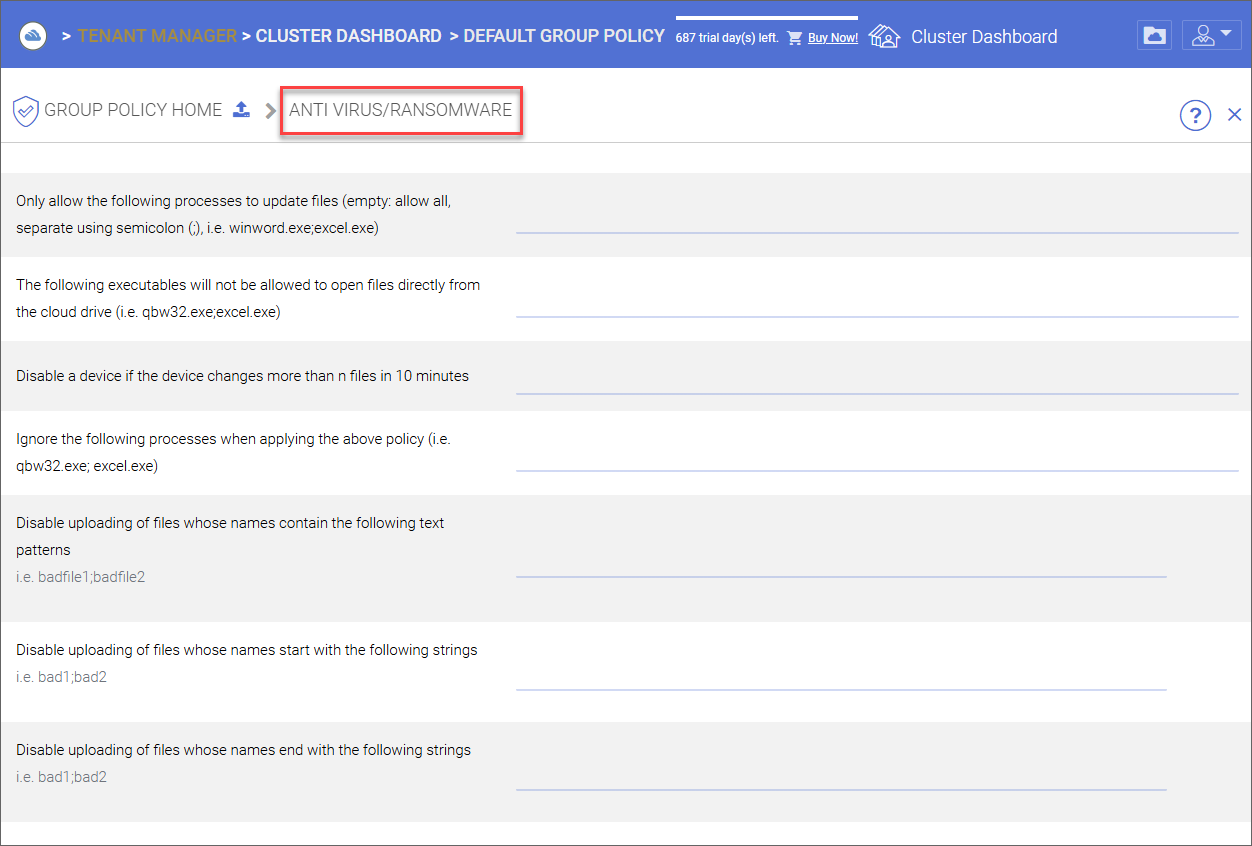Go to CLUSTER DASHBOARD breadcrumb
Image resolution: width=1252 pixels, height=846 pixels.
(348, 36)
